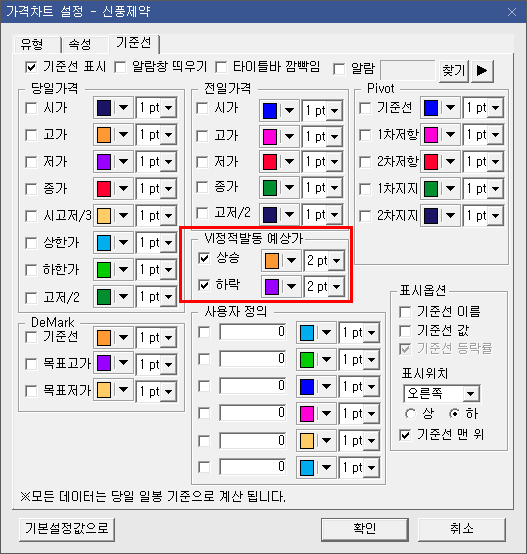Select the 하 radio button
This screenshot has height=554, width=527.
[x=454, y=414]
